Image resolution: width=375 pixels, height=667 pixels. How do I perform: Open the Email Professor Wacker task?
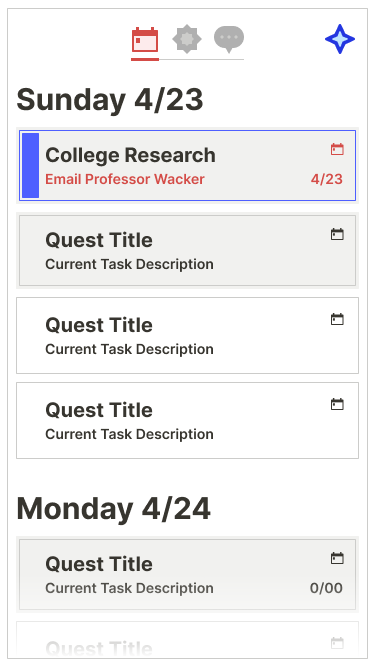coord(125,179)
